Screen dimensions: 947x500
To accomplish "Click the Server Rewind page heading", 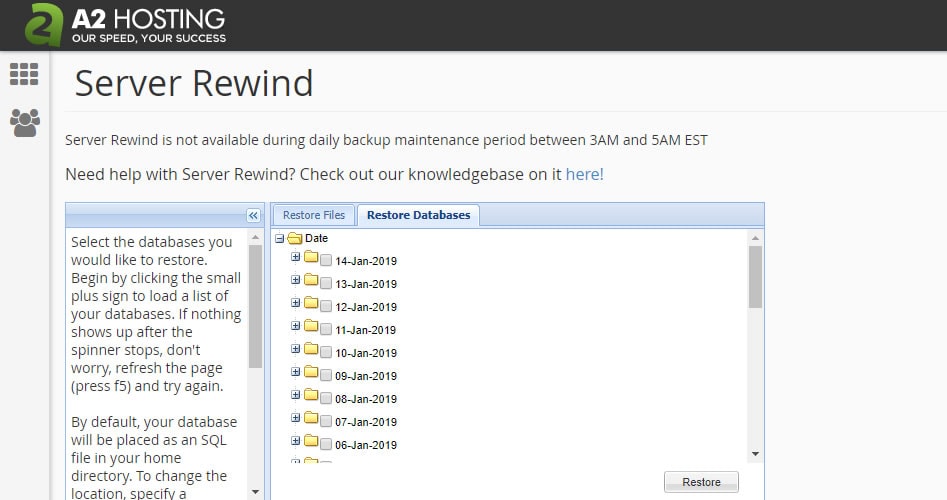I will [194, 83].
